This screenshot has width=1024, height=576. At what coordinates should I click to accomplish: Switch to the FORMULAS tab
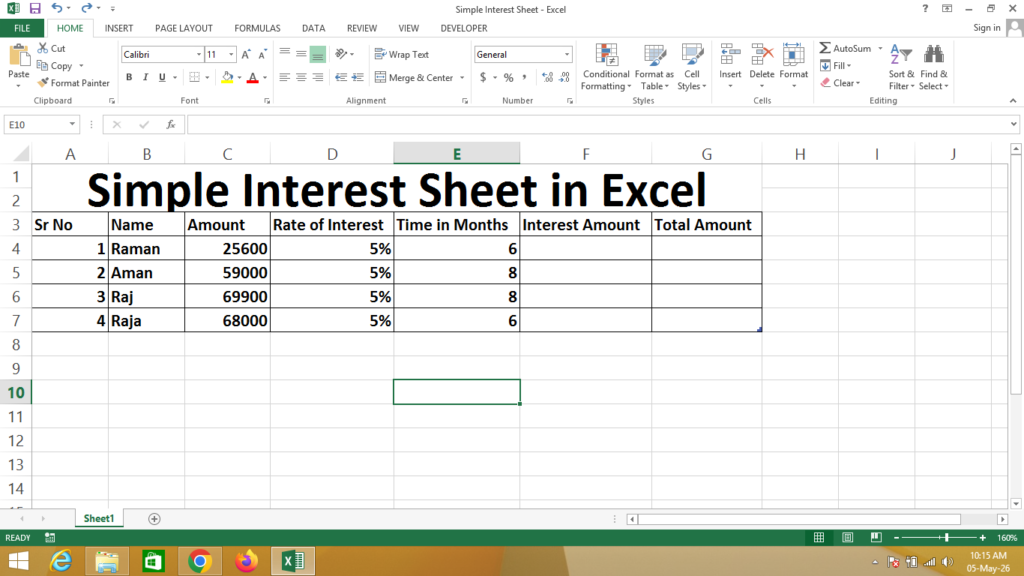pos(257,28)
